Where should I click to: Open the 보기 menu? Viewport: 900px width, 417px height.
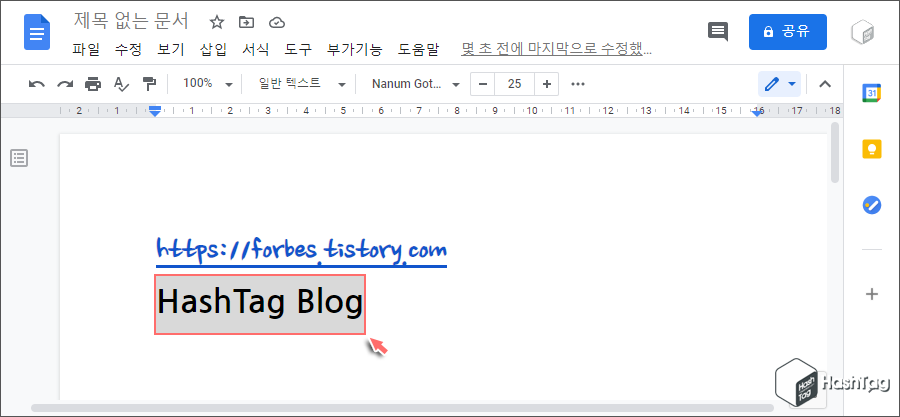(x=170, y=50)
